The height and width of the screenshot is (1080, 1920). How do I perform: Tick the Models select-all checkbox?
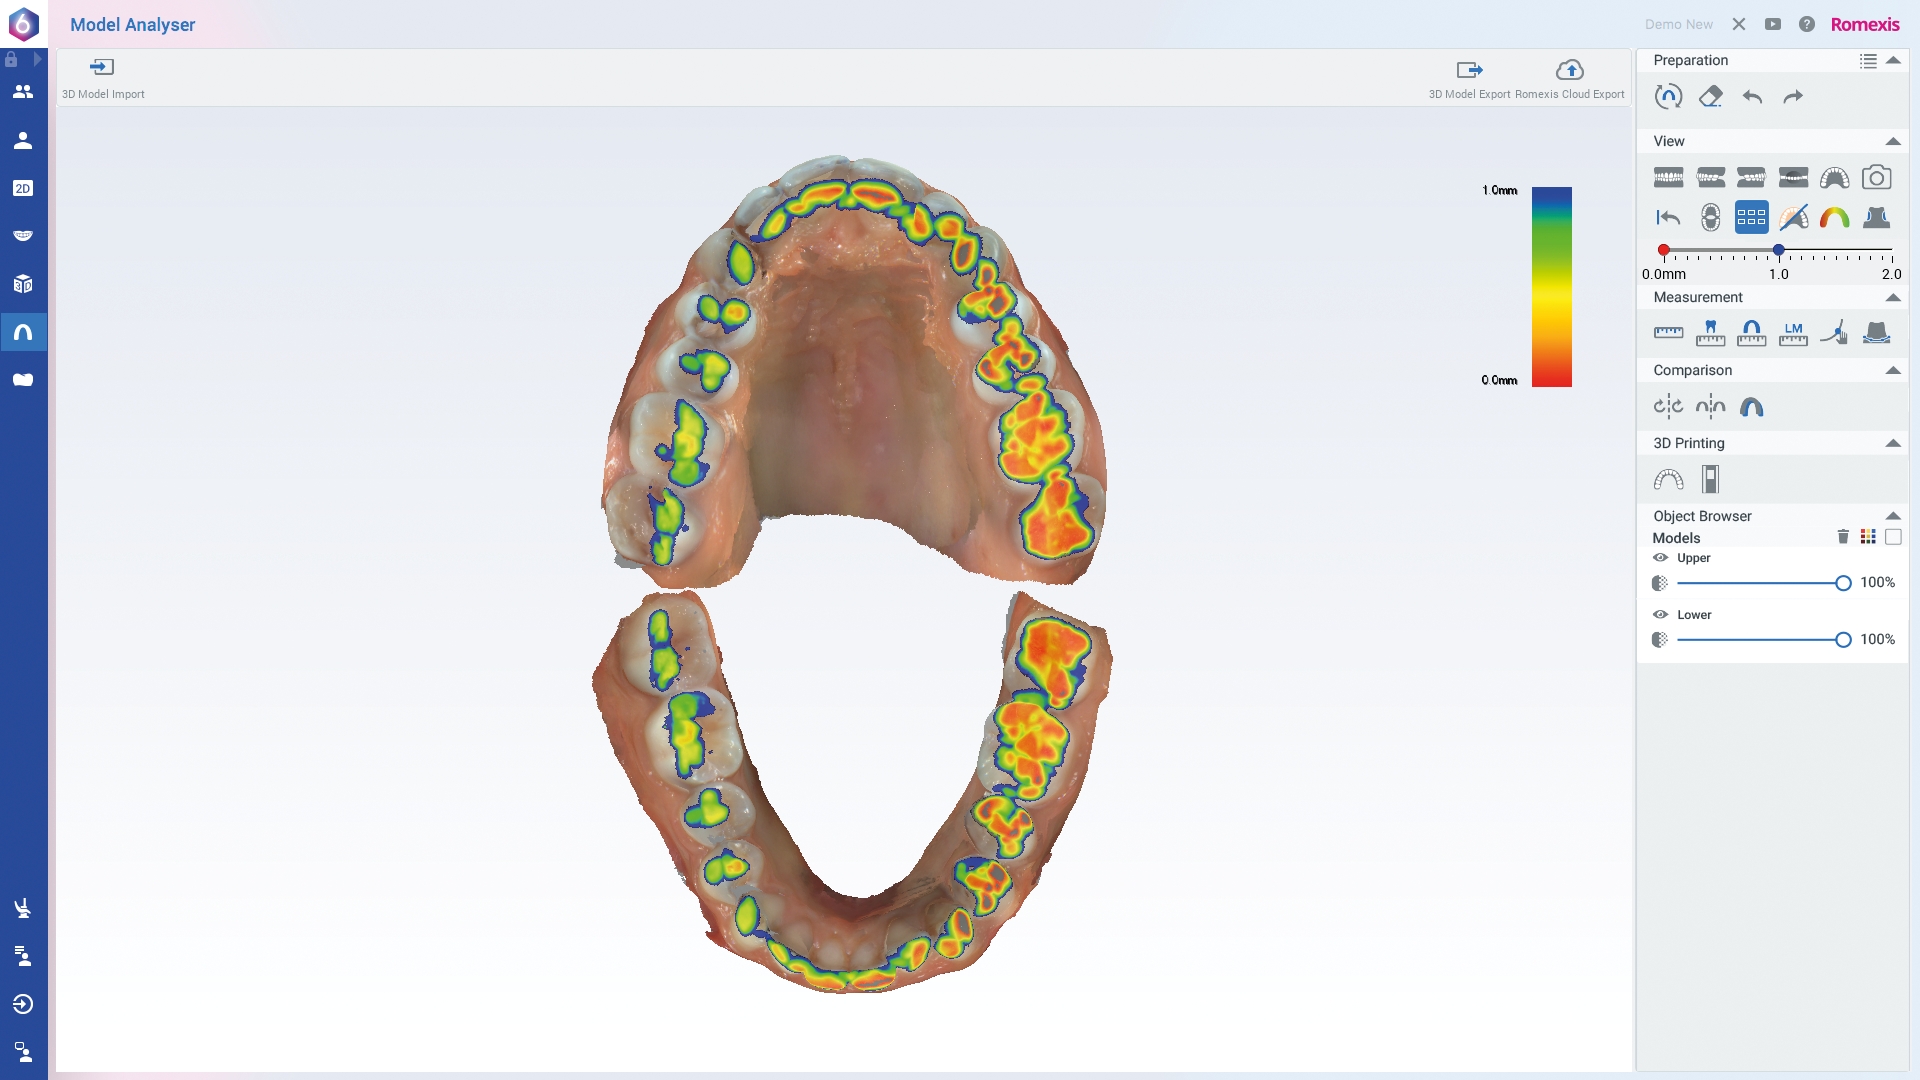coord(1893,537)
